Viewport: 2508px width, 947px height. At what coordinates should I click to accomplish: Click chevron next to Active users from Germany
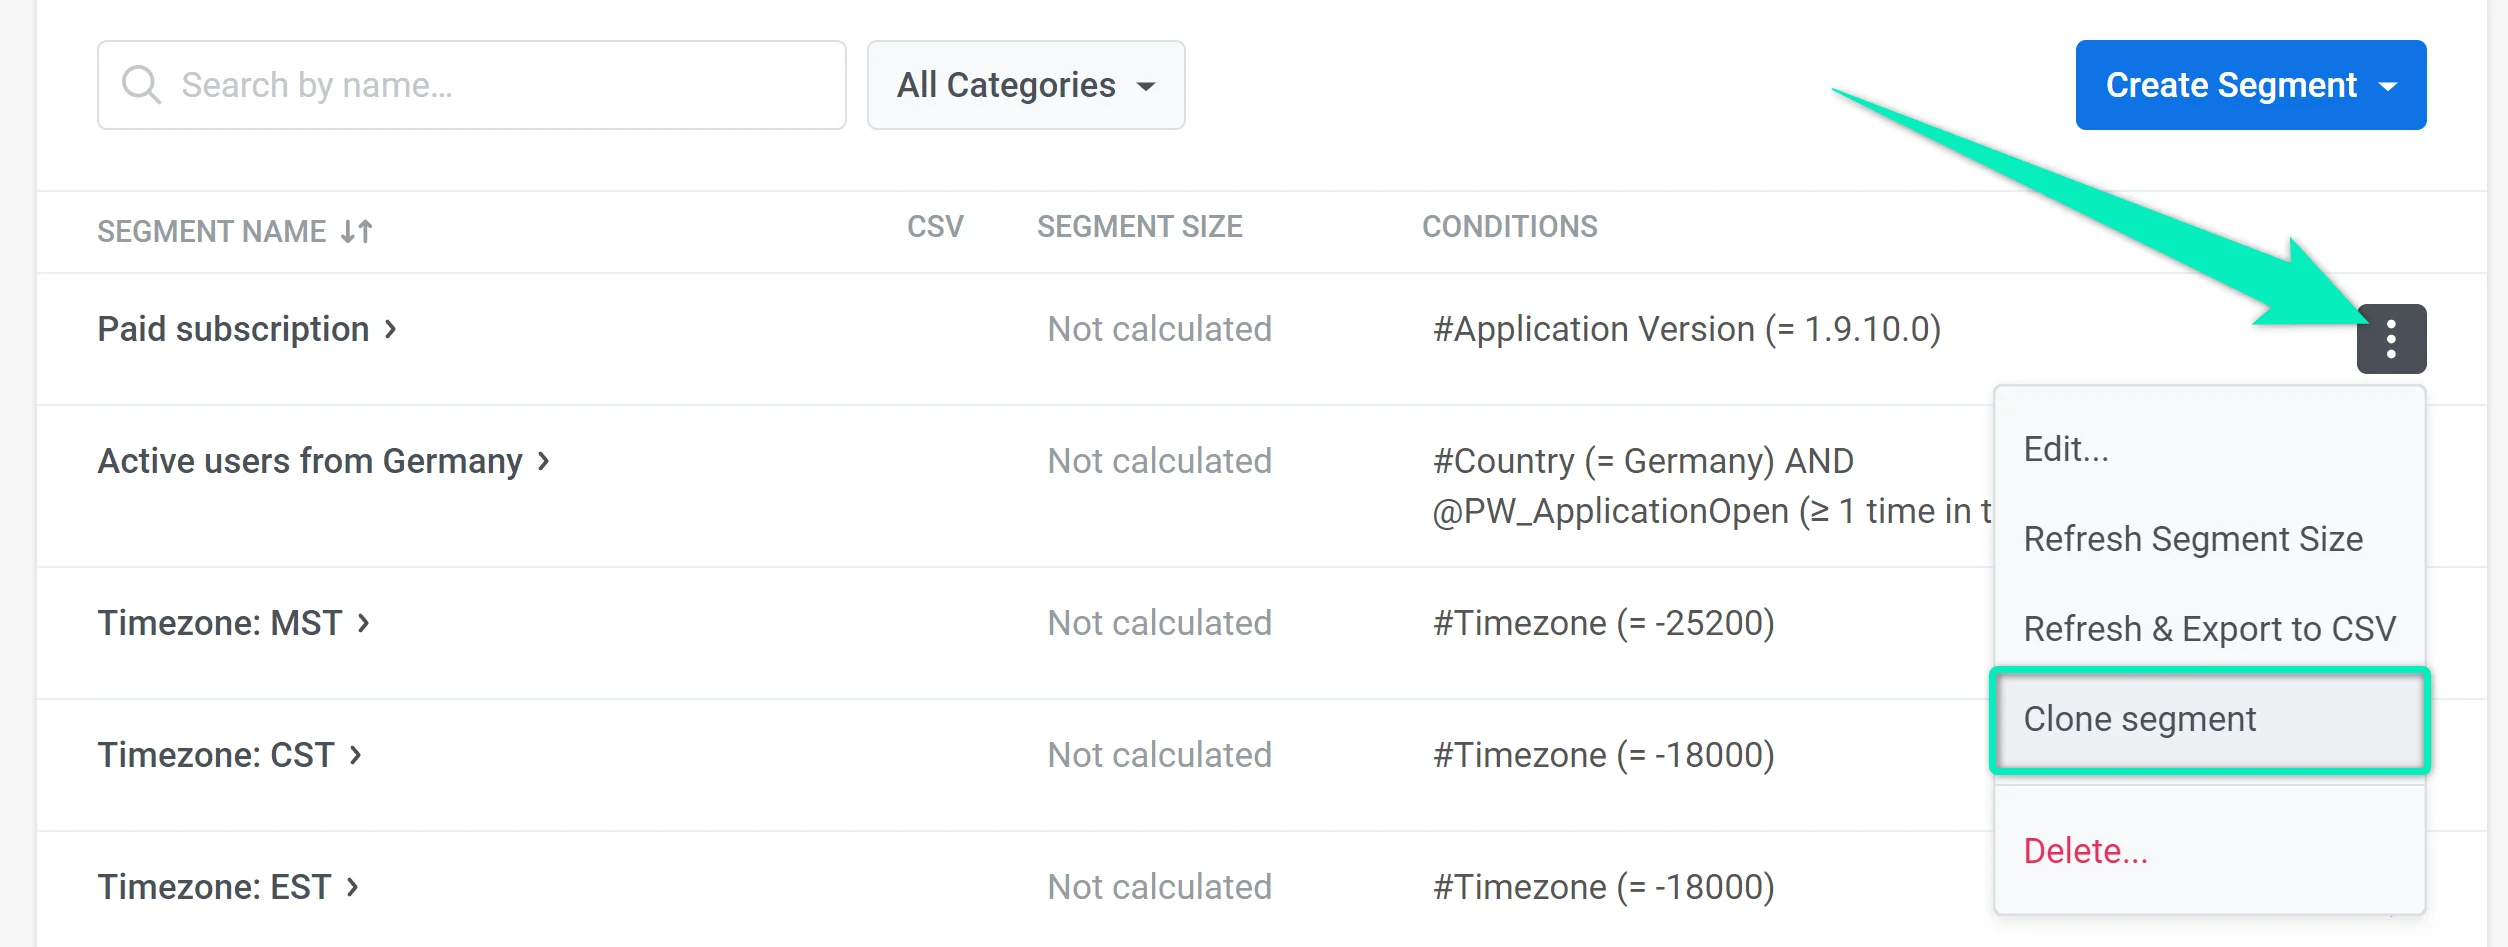click(544, 461)
